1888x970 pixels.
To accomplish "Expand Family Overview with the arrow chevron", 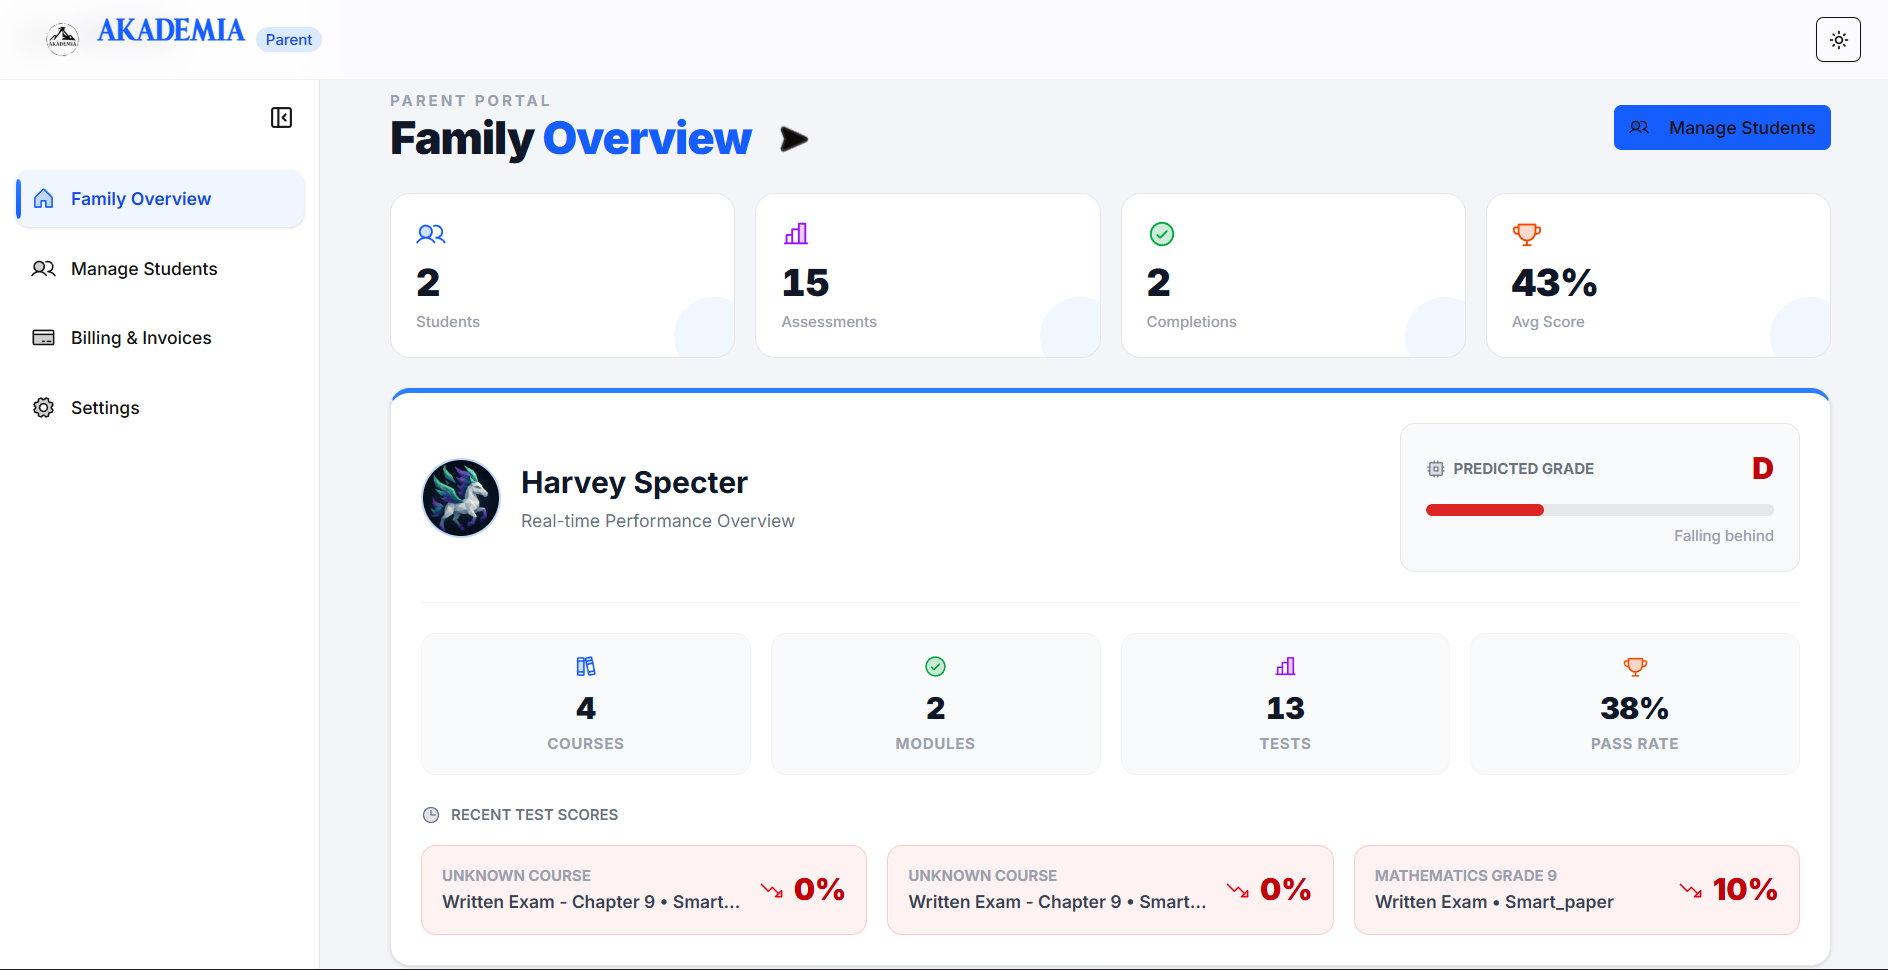I will pyautogui.click(x=793, y=139).
